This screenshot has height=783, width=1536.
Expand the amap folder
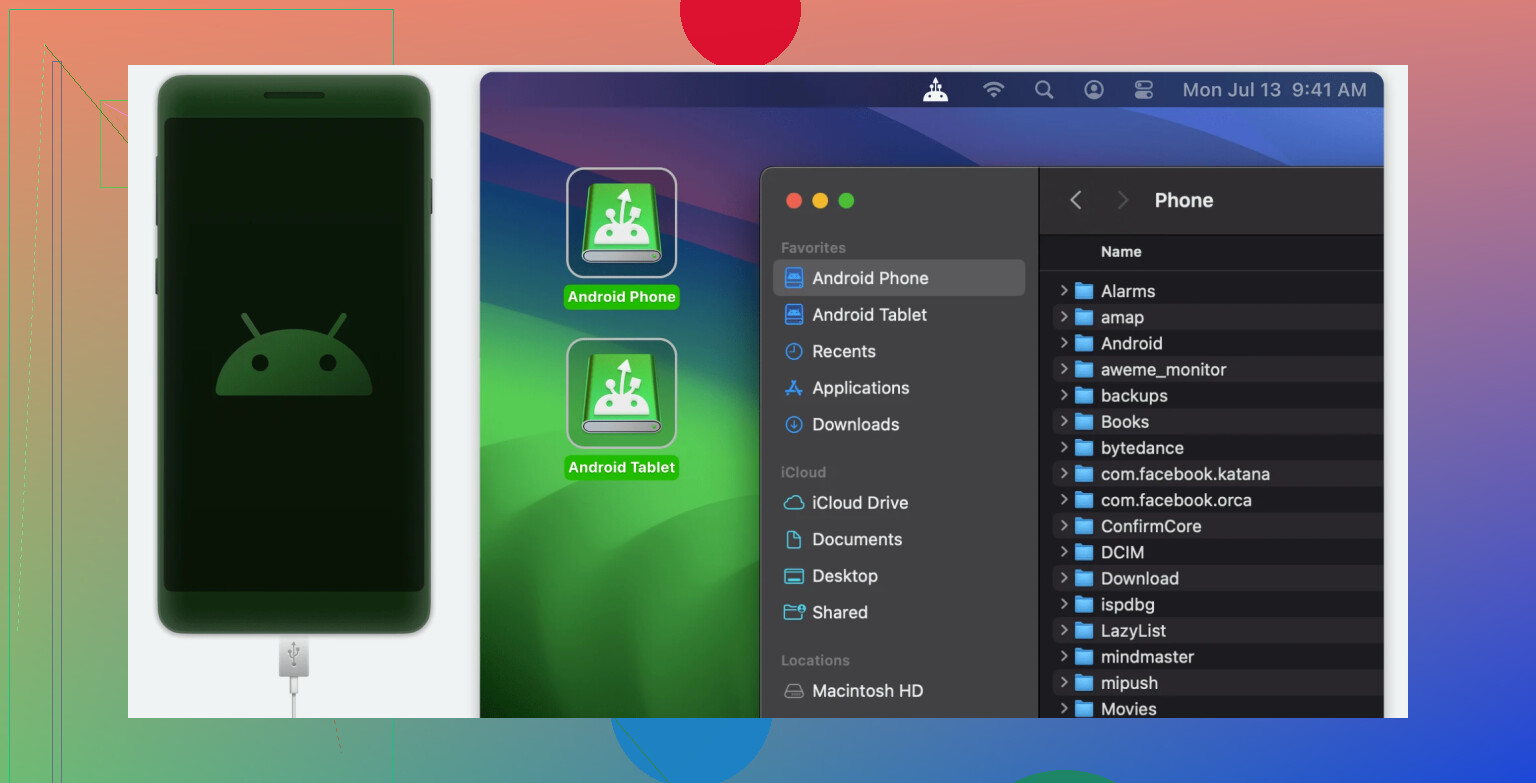coord(1064,317)
